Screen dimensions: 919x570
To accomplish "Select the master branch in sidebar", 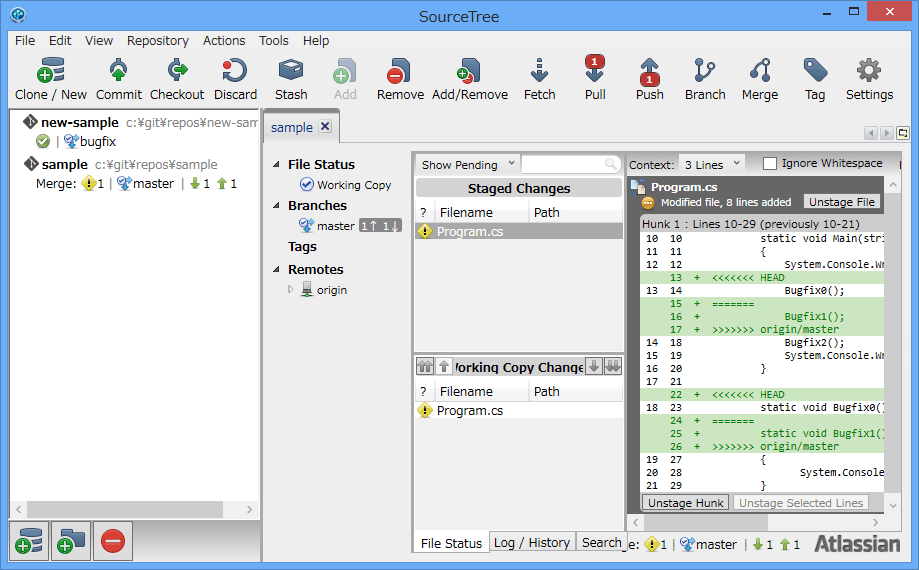I will pyautogui.click(x=335, y=226).
